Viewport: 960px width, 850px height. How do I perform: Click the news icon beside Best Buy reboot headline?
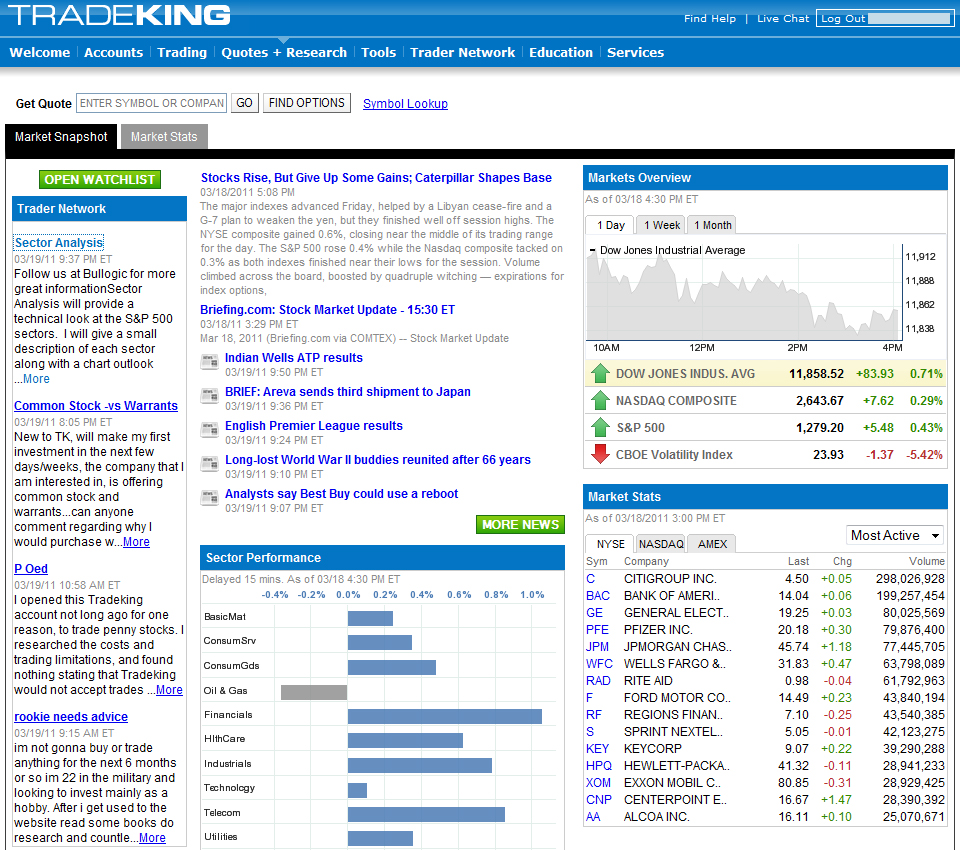pos(209,498)
